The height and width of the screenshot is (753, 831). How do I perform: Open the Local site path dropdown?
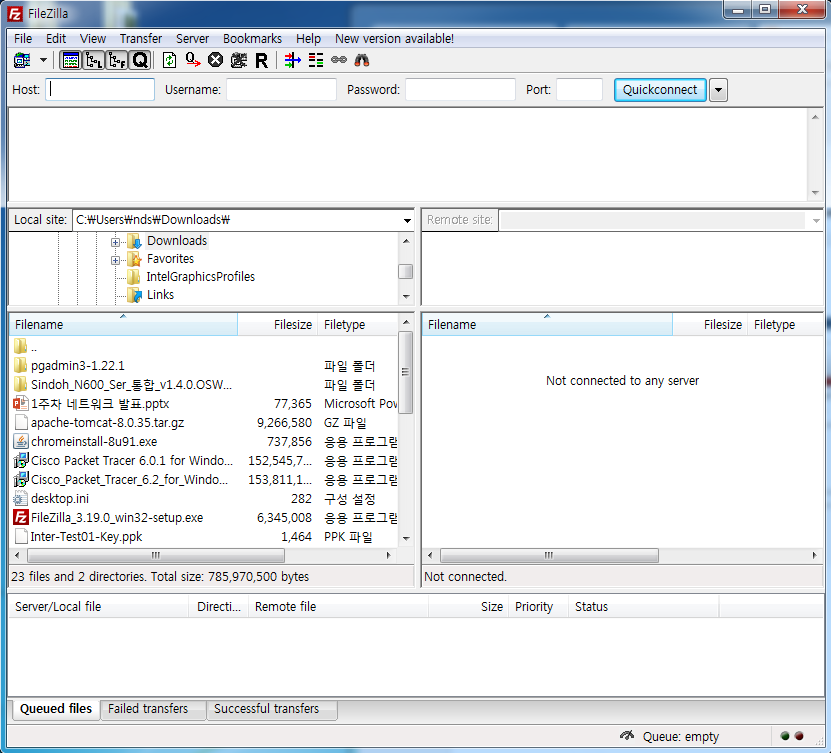pyautogui.click(x=407, y=220)
